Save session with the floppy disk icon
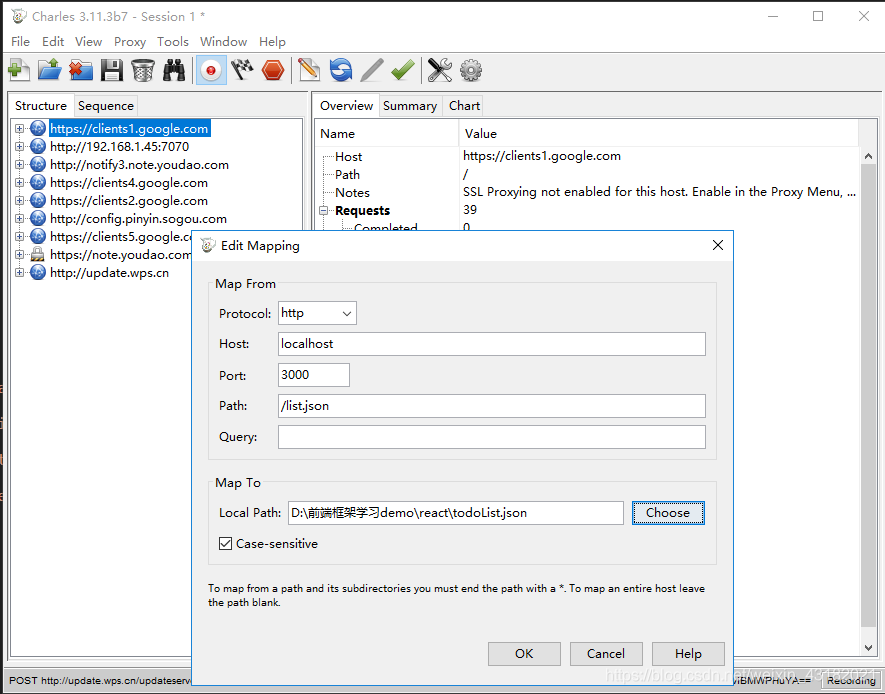The image size is (885, 694). point(112,71)
